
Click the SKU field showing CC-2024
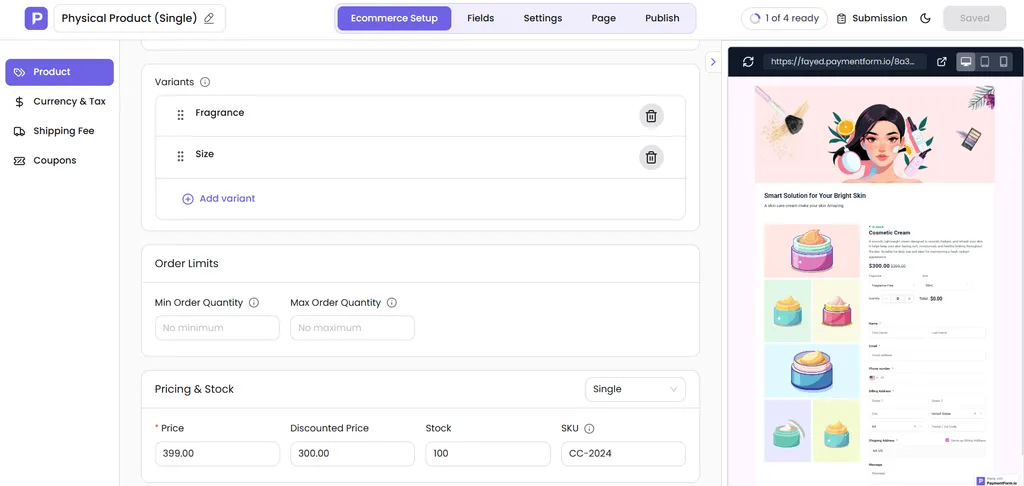[623, 453]
